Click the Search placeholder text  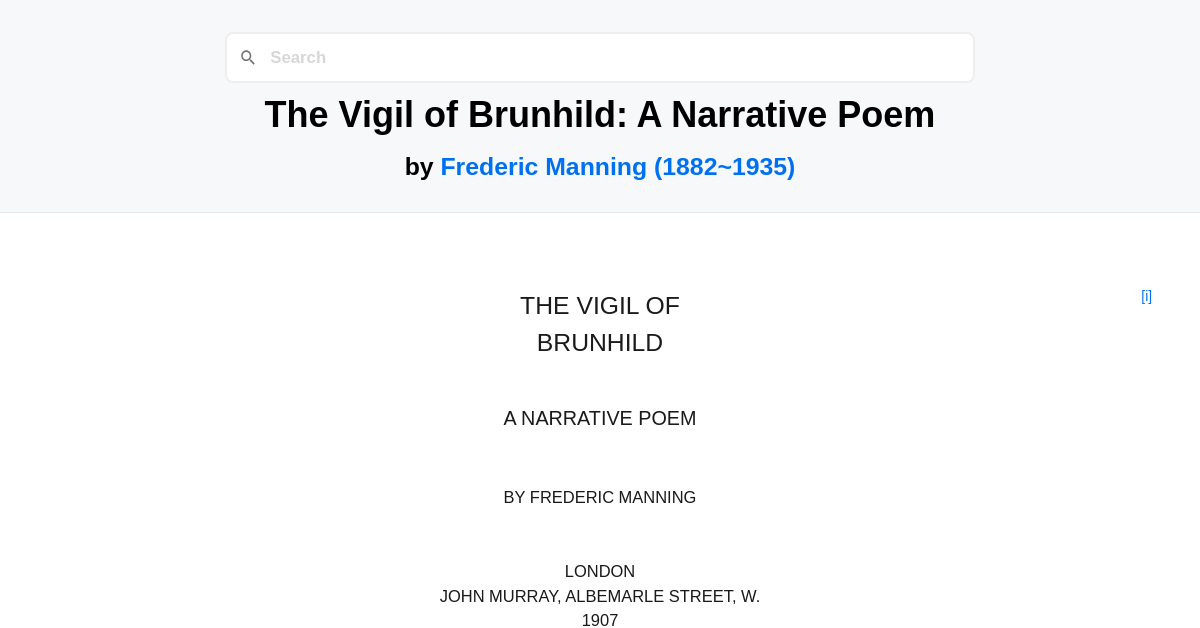(x=297, y=57)
